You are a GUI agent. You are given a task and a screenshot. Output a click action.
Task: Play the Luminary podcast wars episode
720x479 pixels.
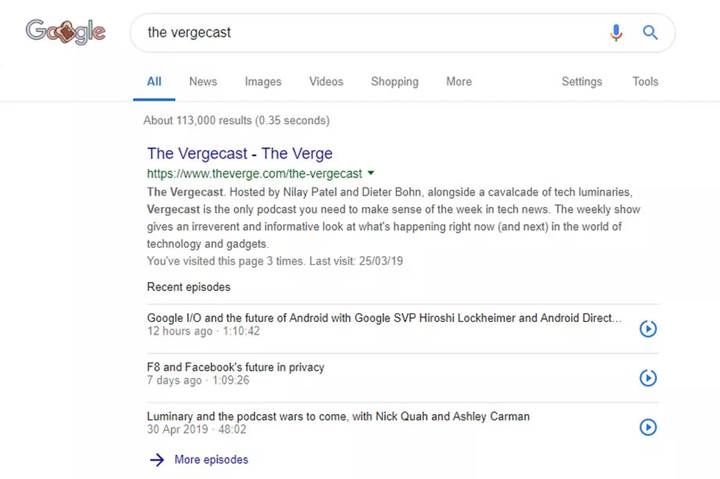tap(648, 427)
